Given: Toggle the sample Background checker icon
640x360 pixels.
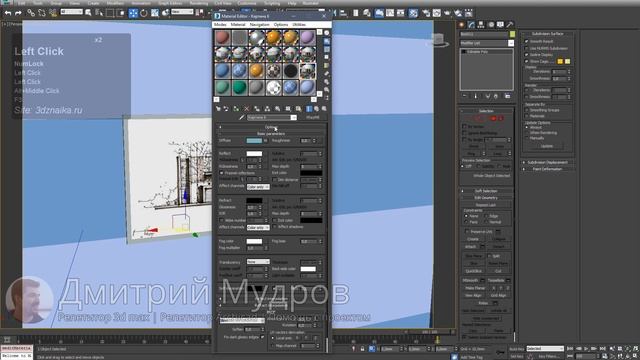Looking at the screenshot, I should [327, 49].
